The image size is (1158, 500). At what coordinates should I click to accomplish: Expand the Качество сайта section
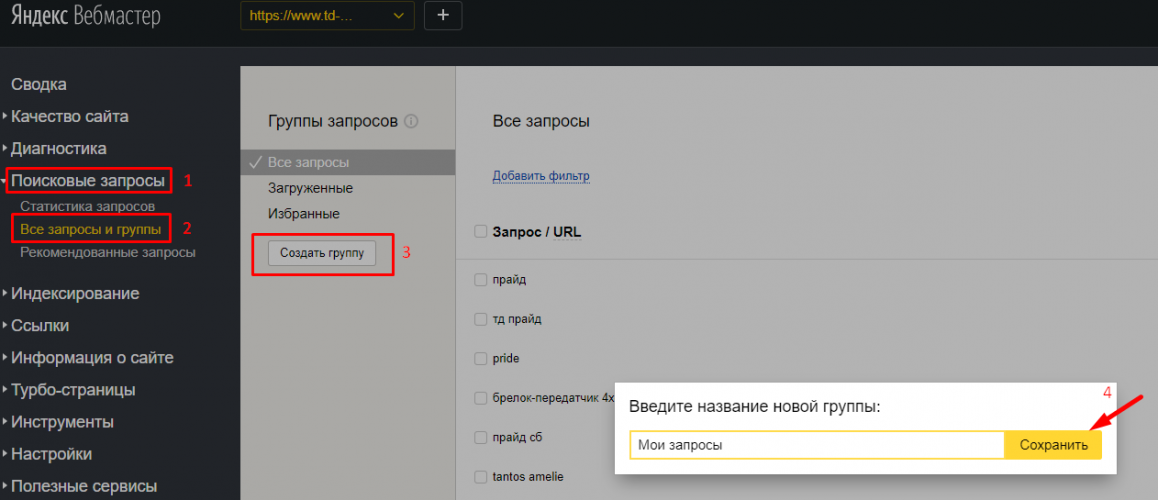[x=69, y=116]
